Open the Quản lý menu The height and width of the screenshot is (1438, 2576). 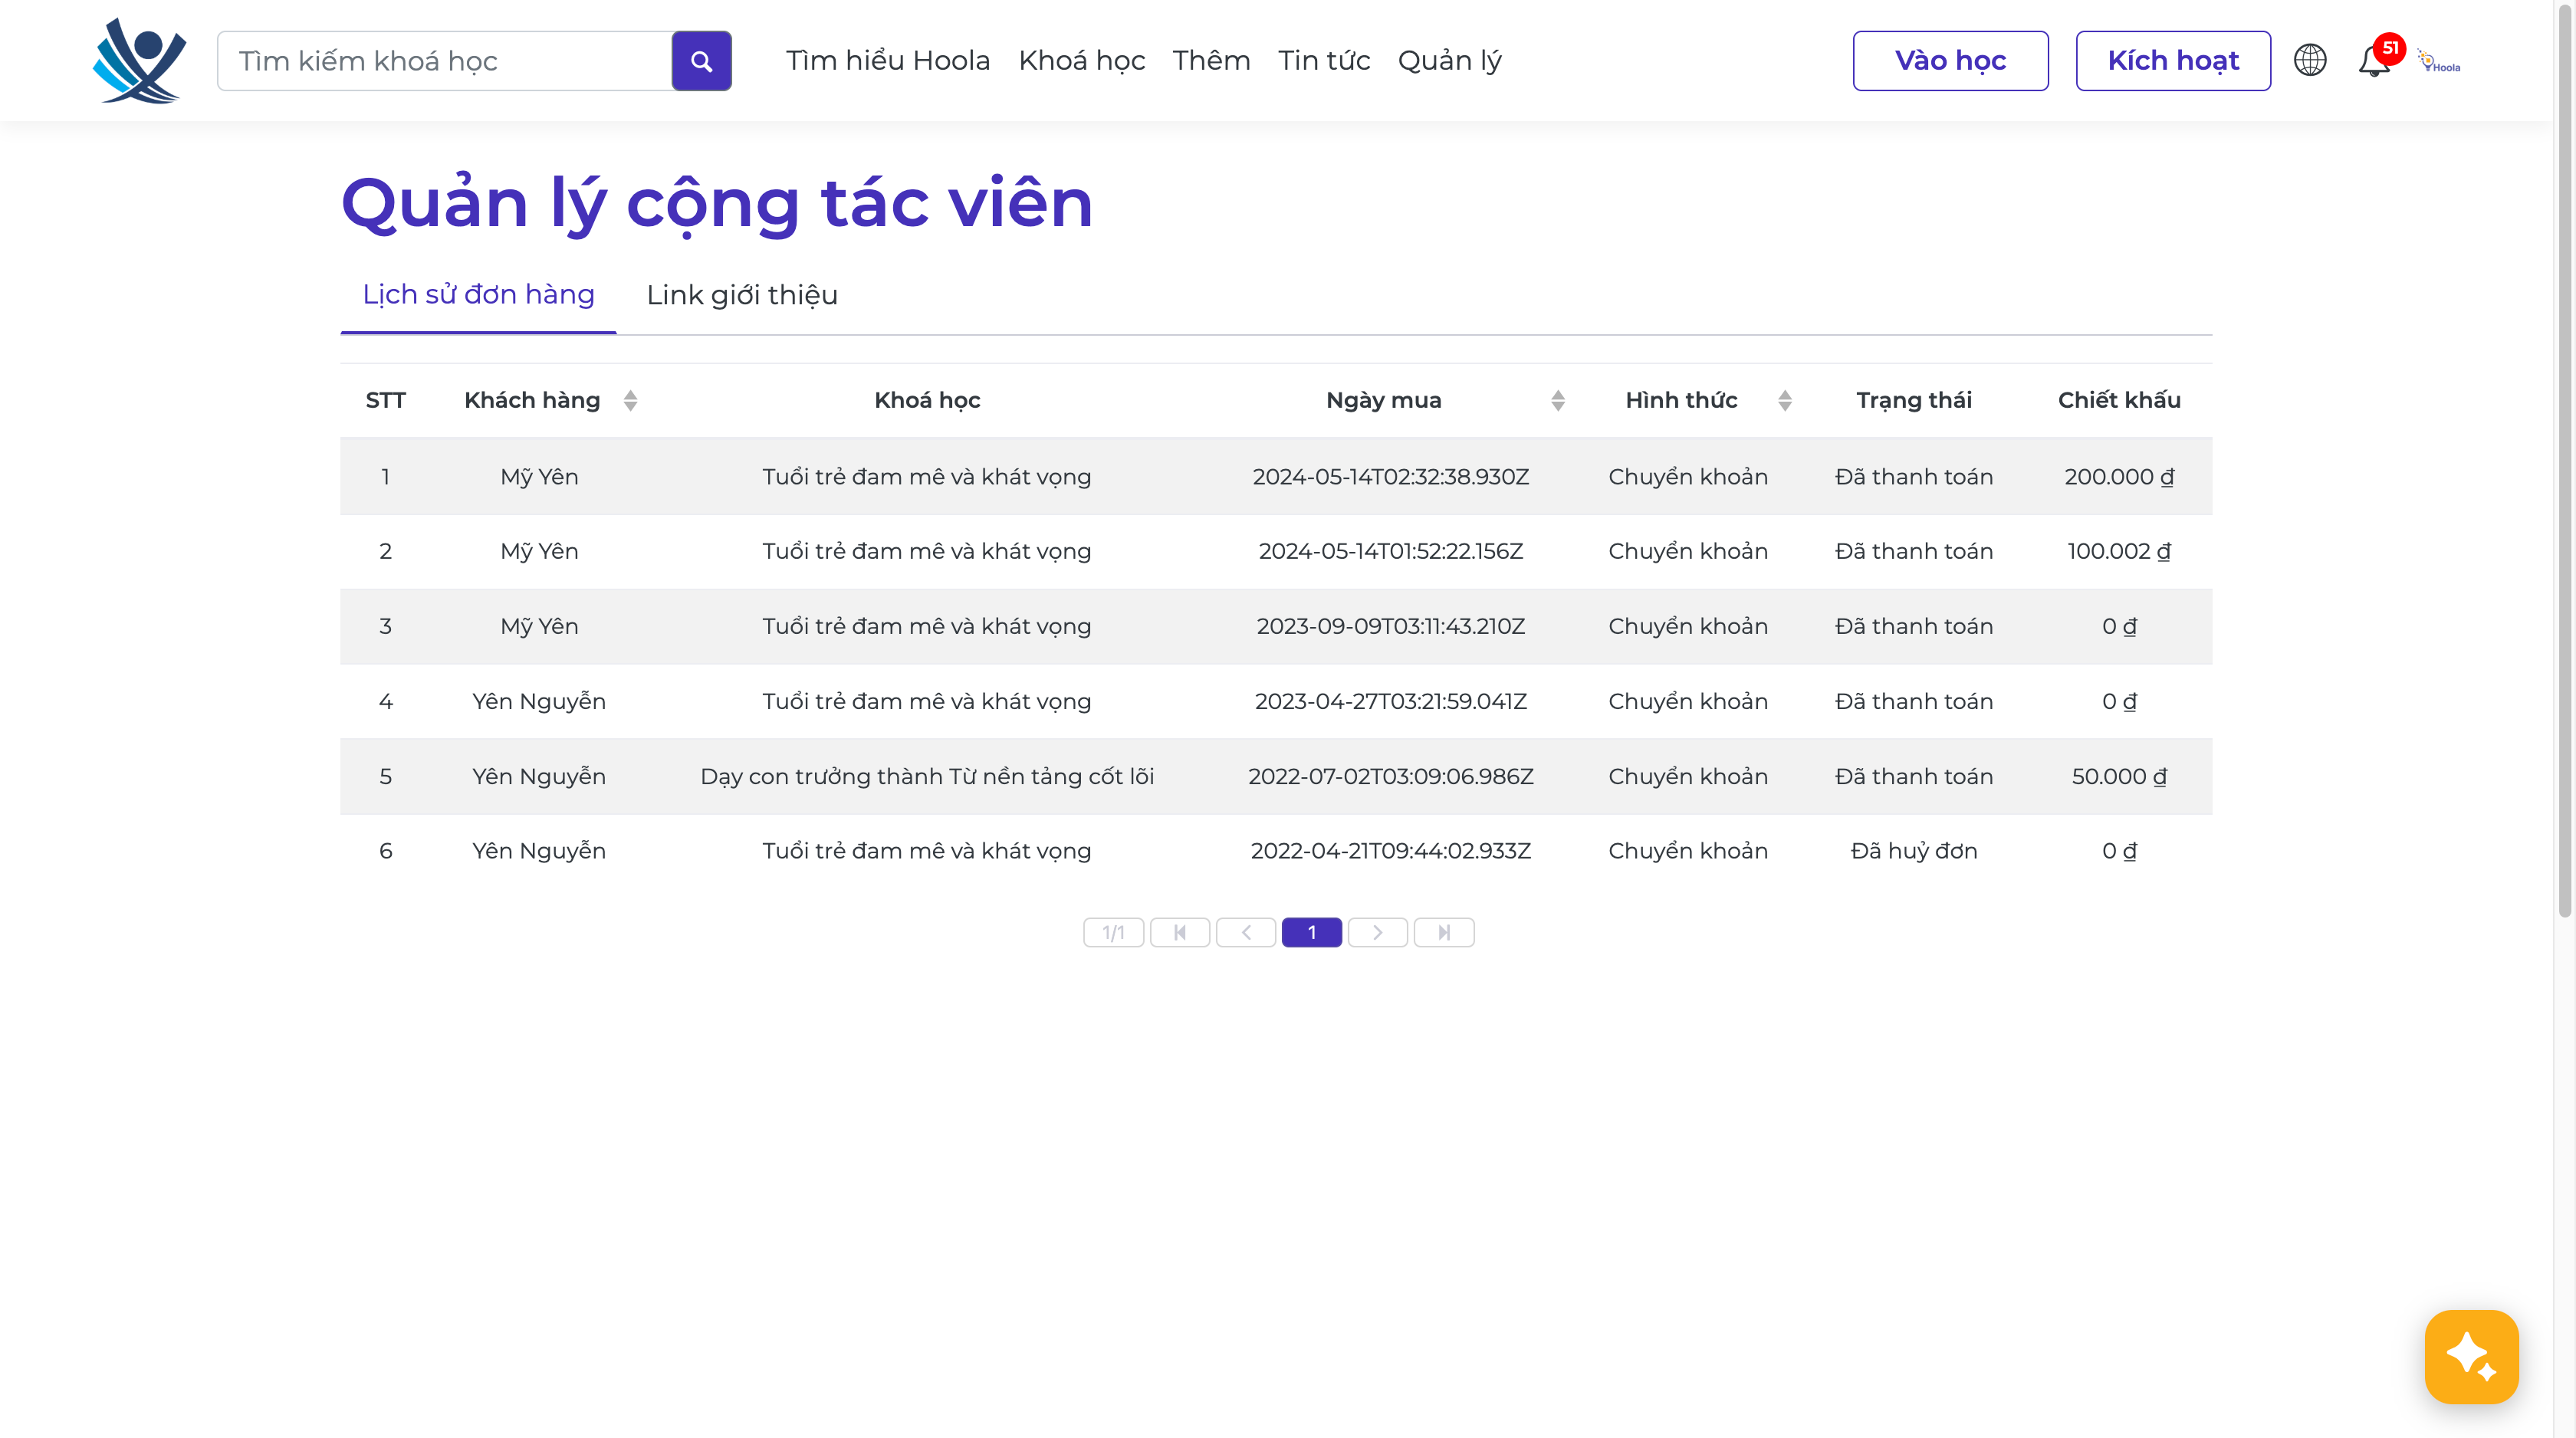[x=1449, y=60]
